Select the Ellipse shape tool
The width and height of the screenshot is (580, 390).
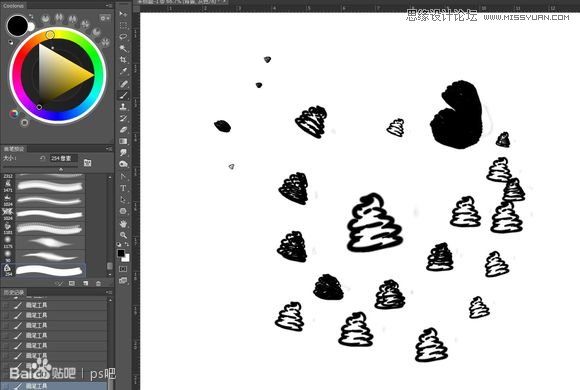tap(123, 211)
